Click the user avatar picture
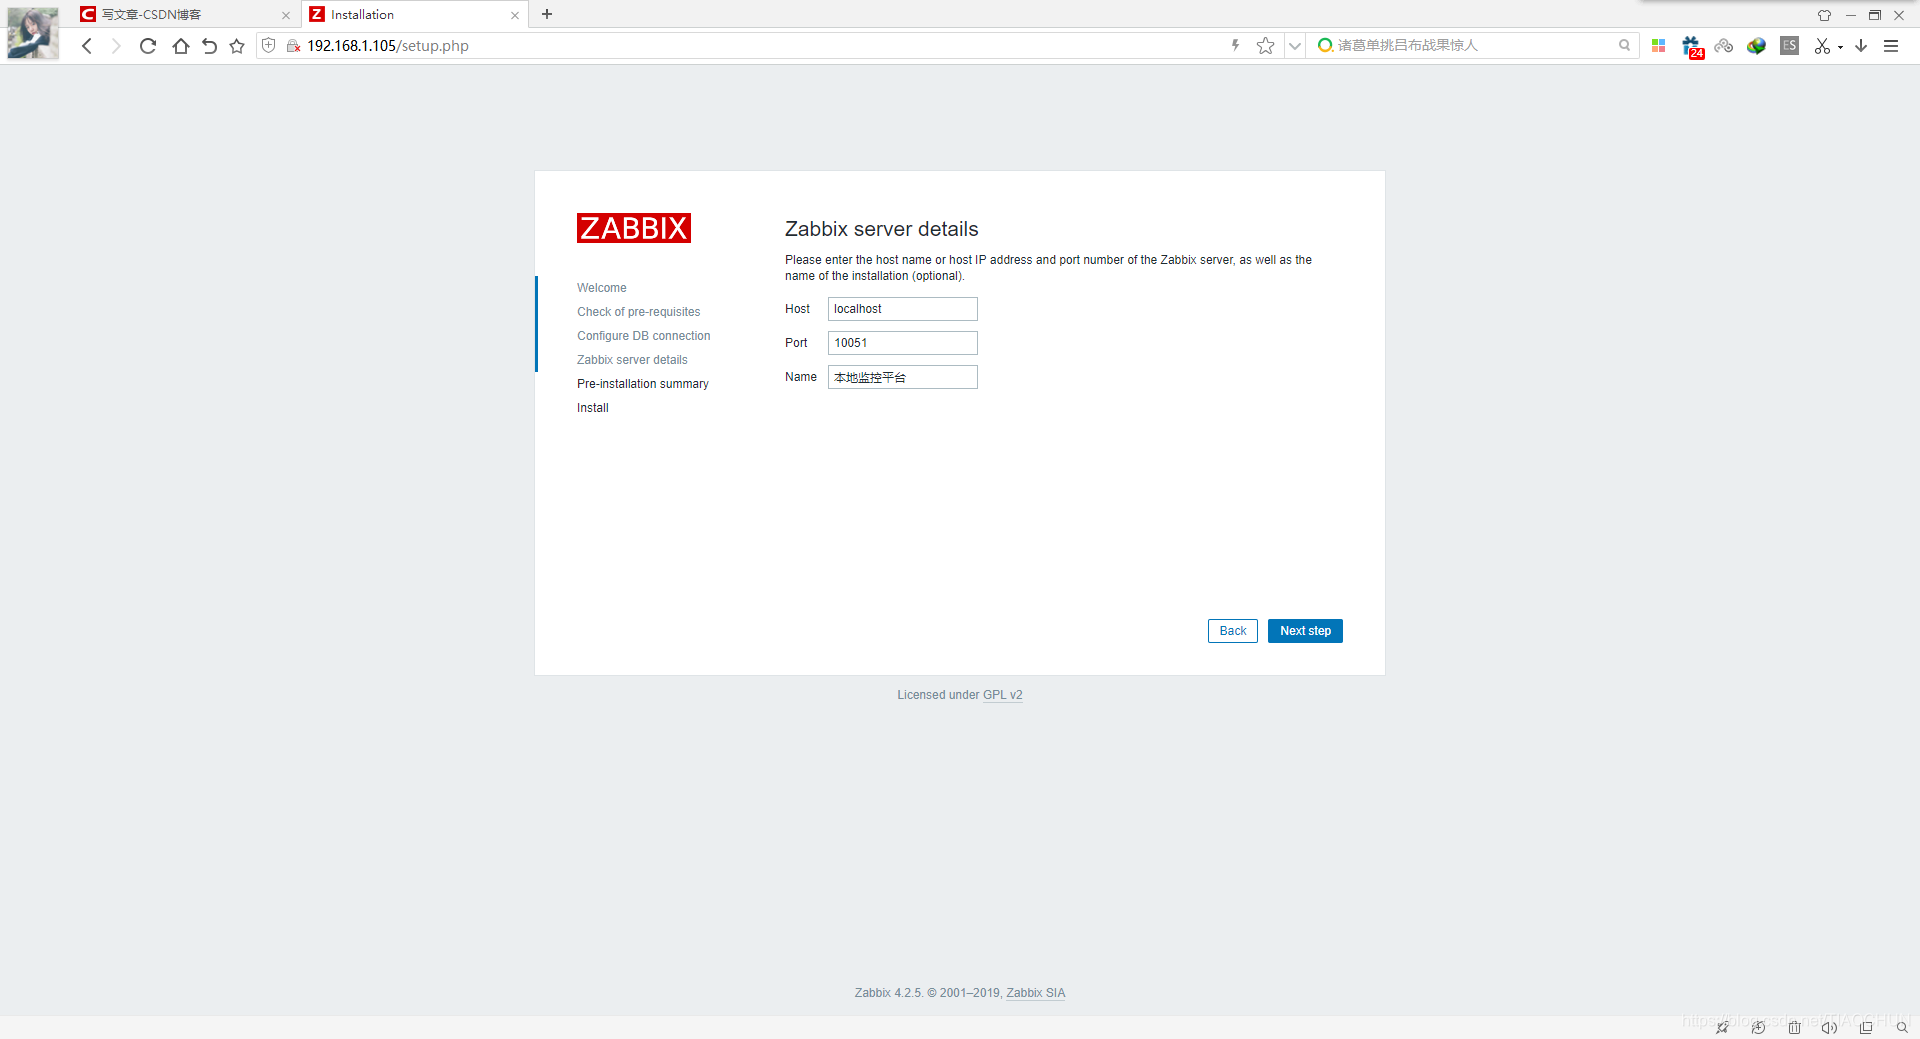 [x=33, y=33]
